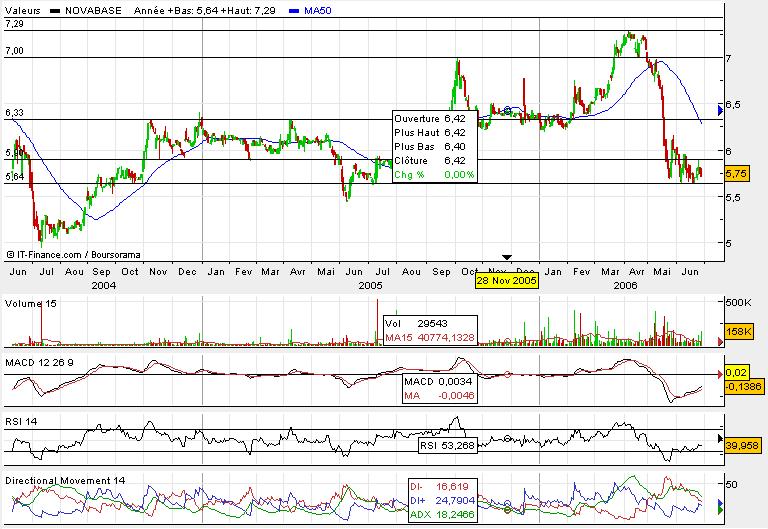
Task: Click the MACD 12 26 9 panel title
Action: (39, 362)
